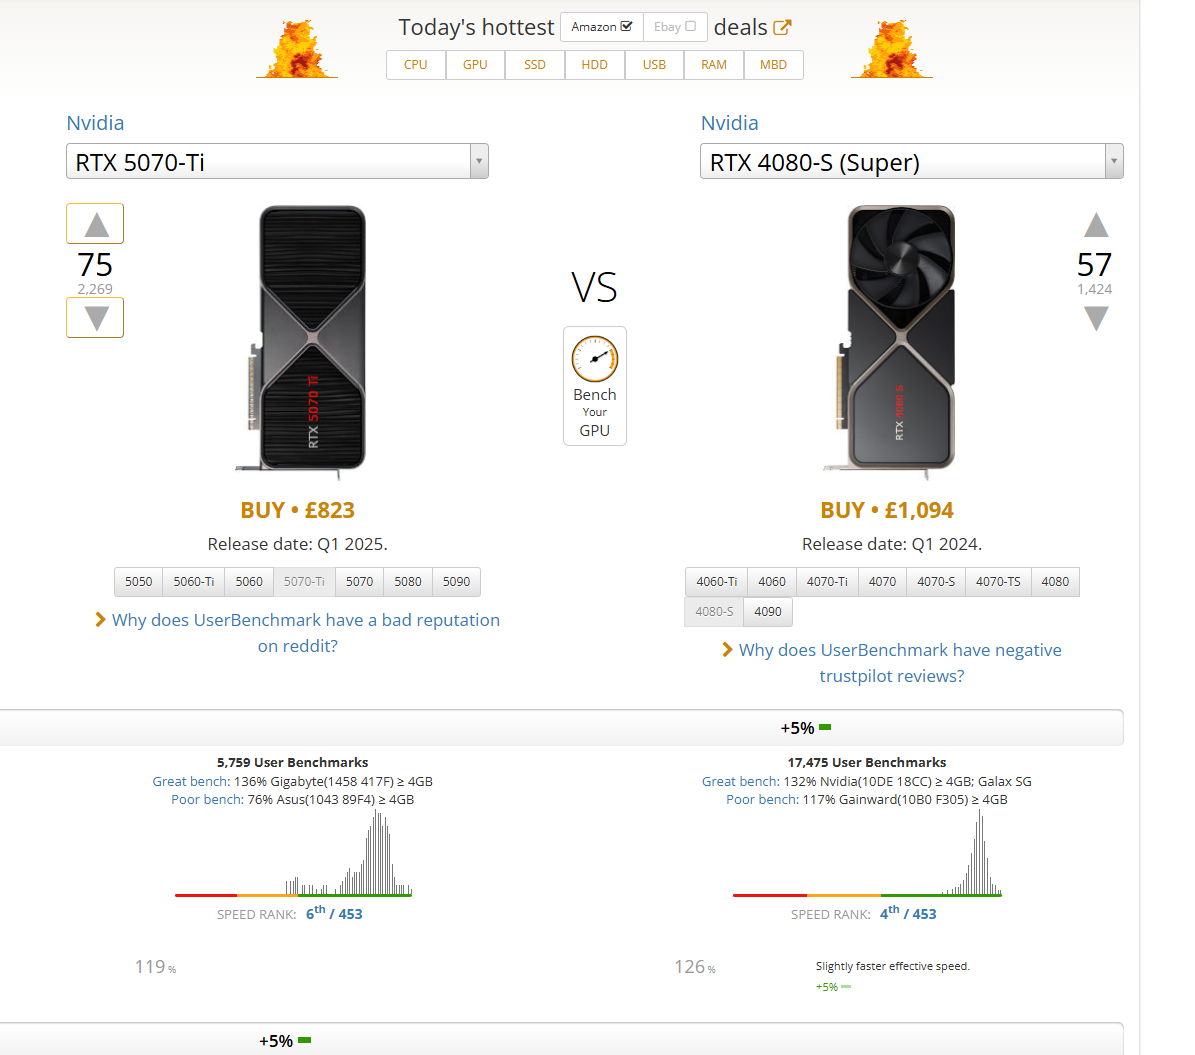This screenshot has width=1195, height=1055.
Task: Click the 4080-S benchmark histogram
Action: 867,853
